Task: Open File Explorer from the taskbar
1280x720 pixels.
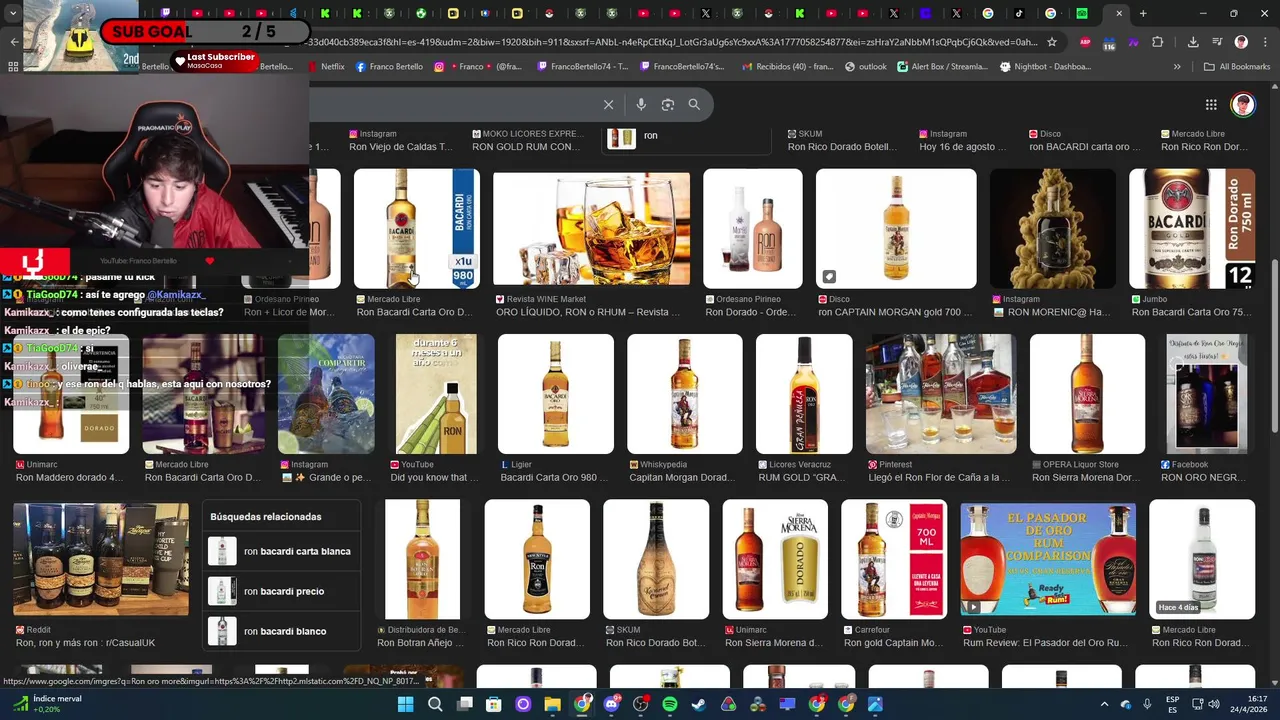Action: (x=552, y=704)
